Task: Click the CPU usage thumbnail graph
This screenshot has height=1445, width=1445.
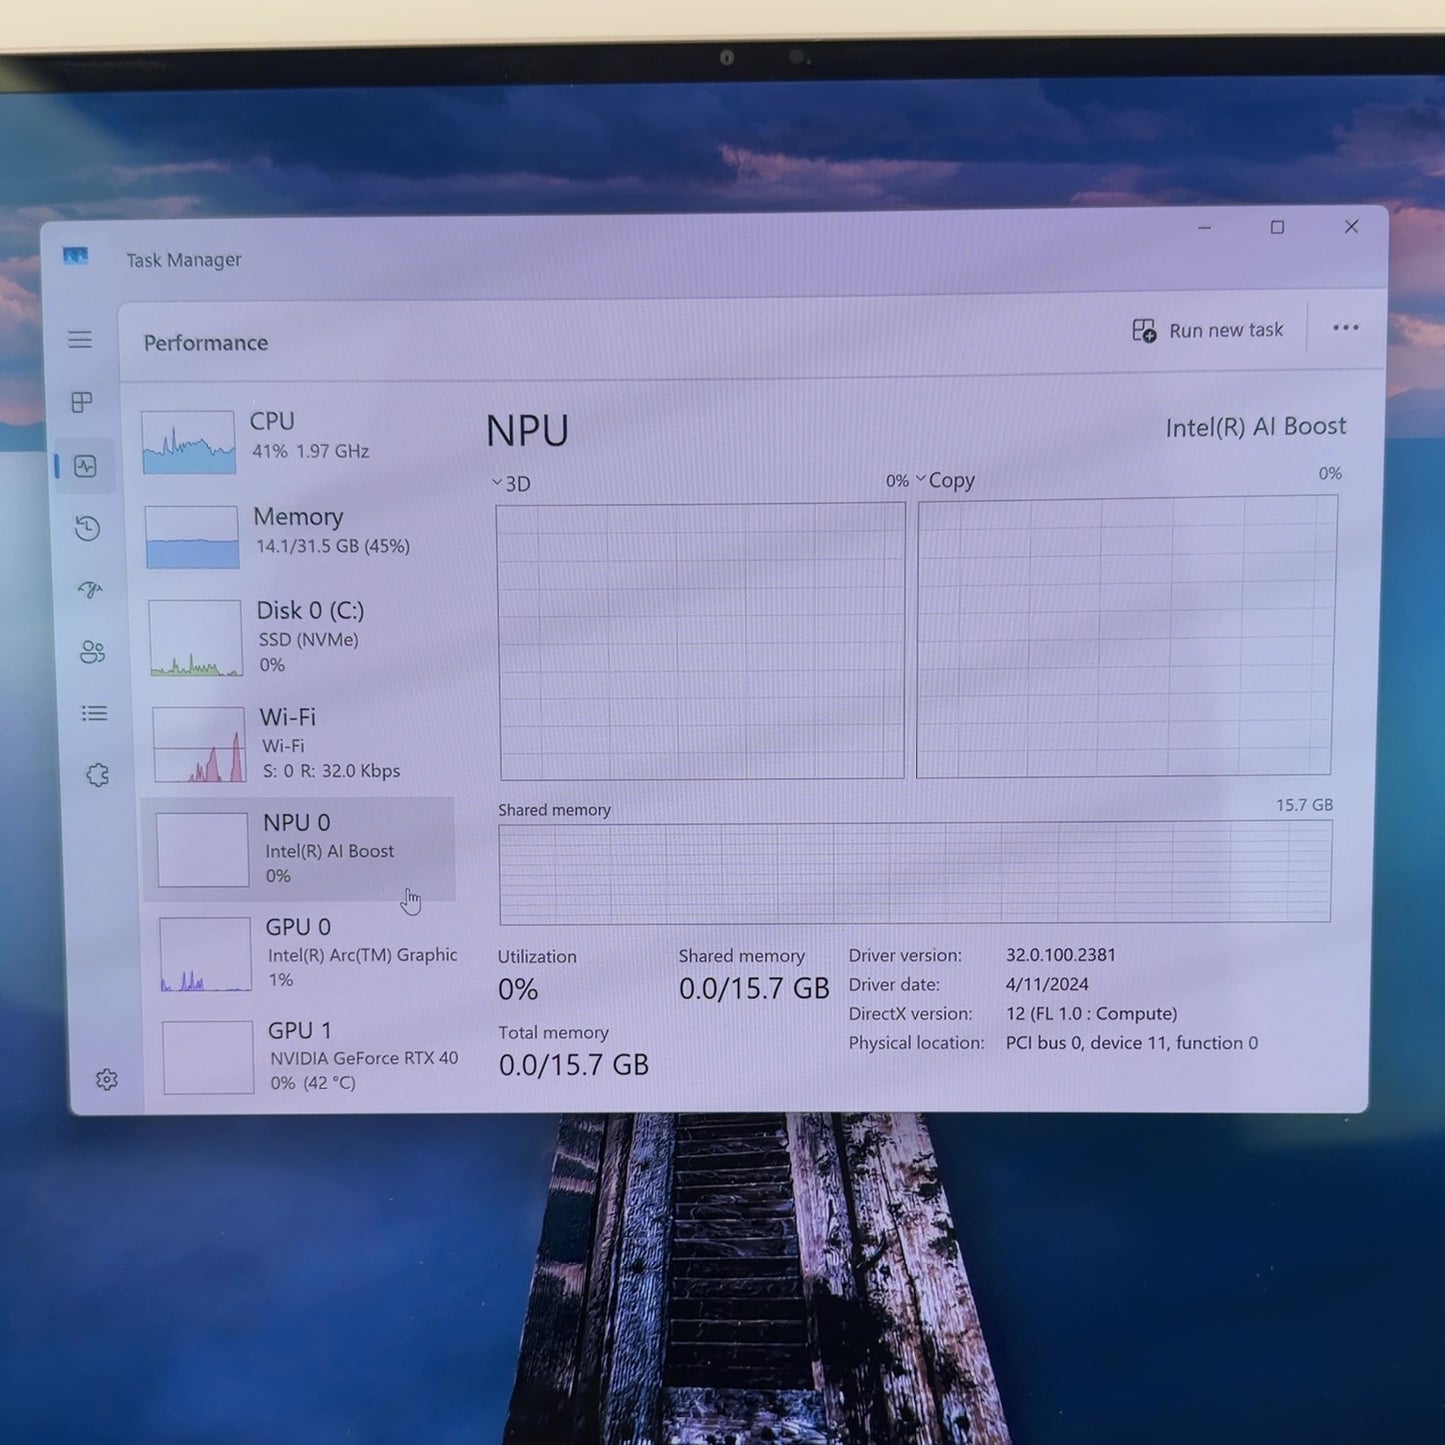Action: point(189,442)
